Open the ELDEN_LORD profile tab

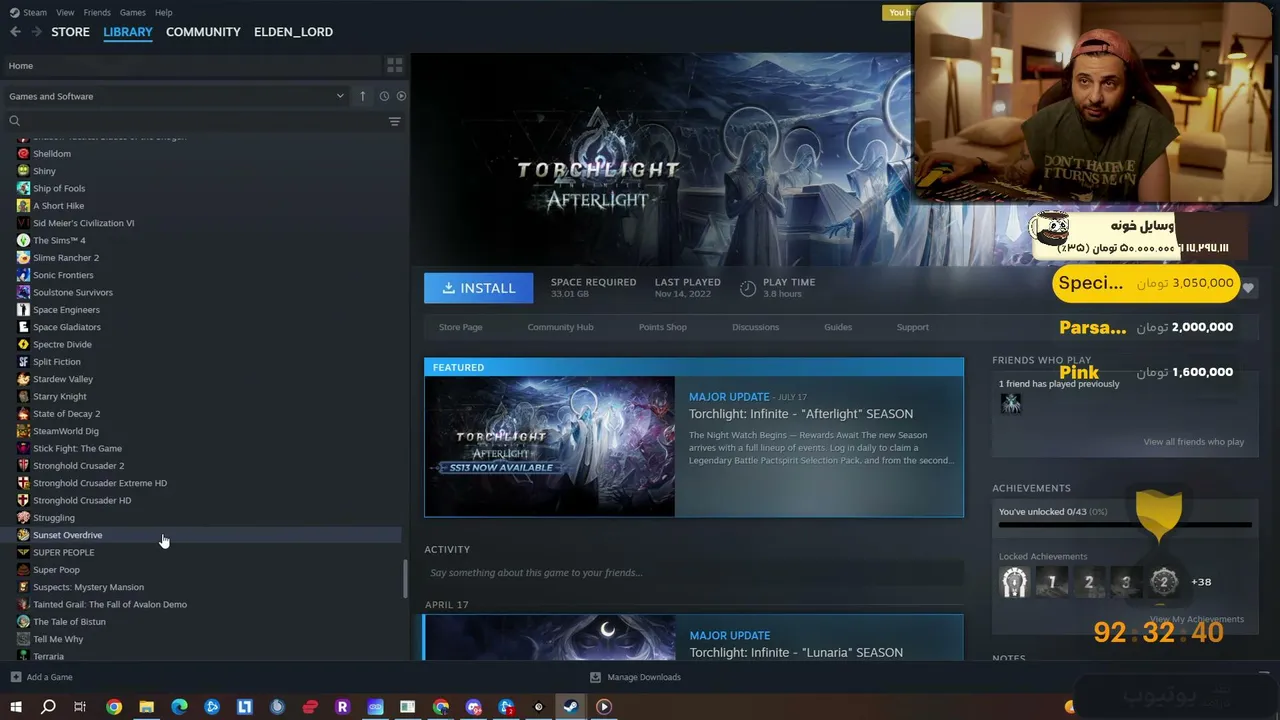(293, 32)
